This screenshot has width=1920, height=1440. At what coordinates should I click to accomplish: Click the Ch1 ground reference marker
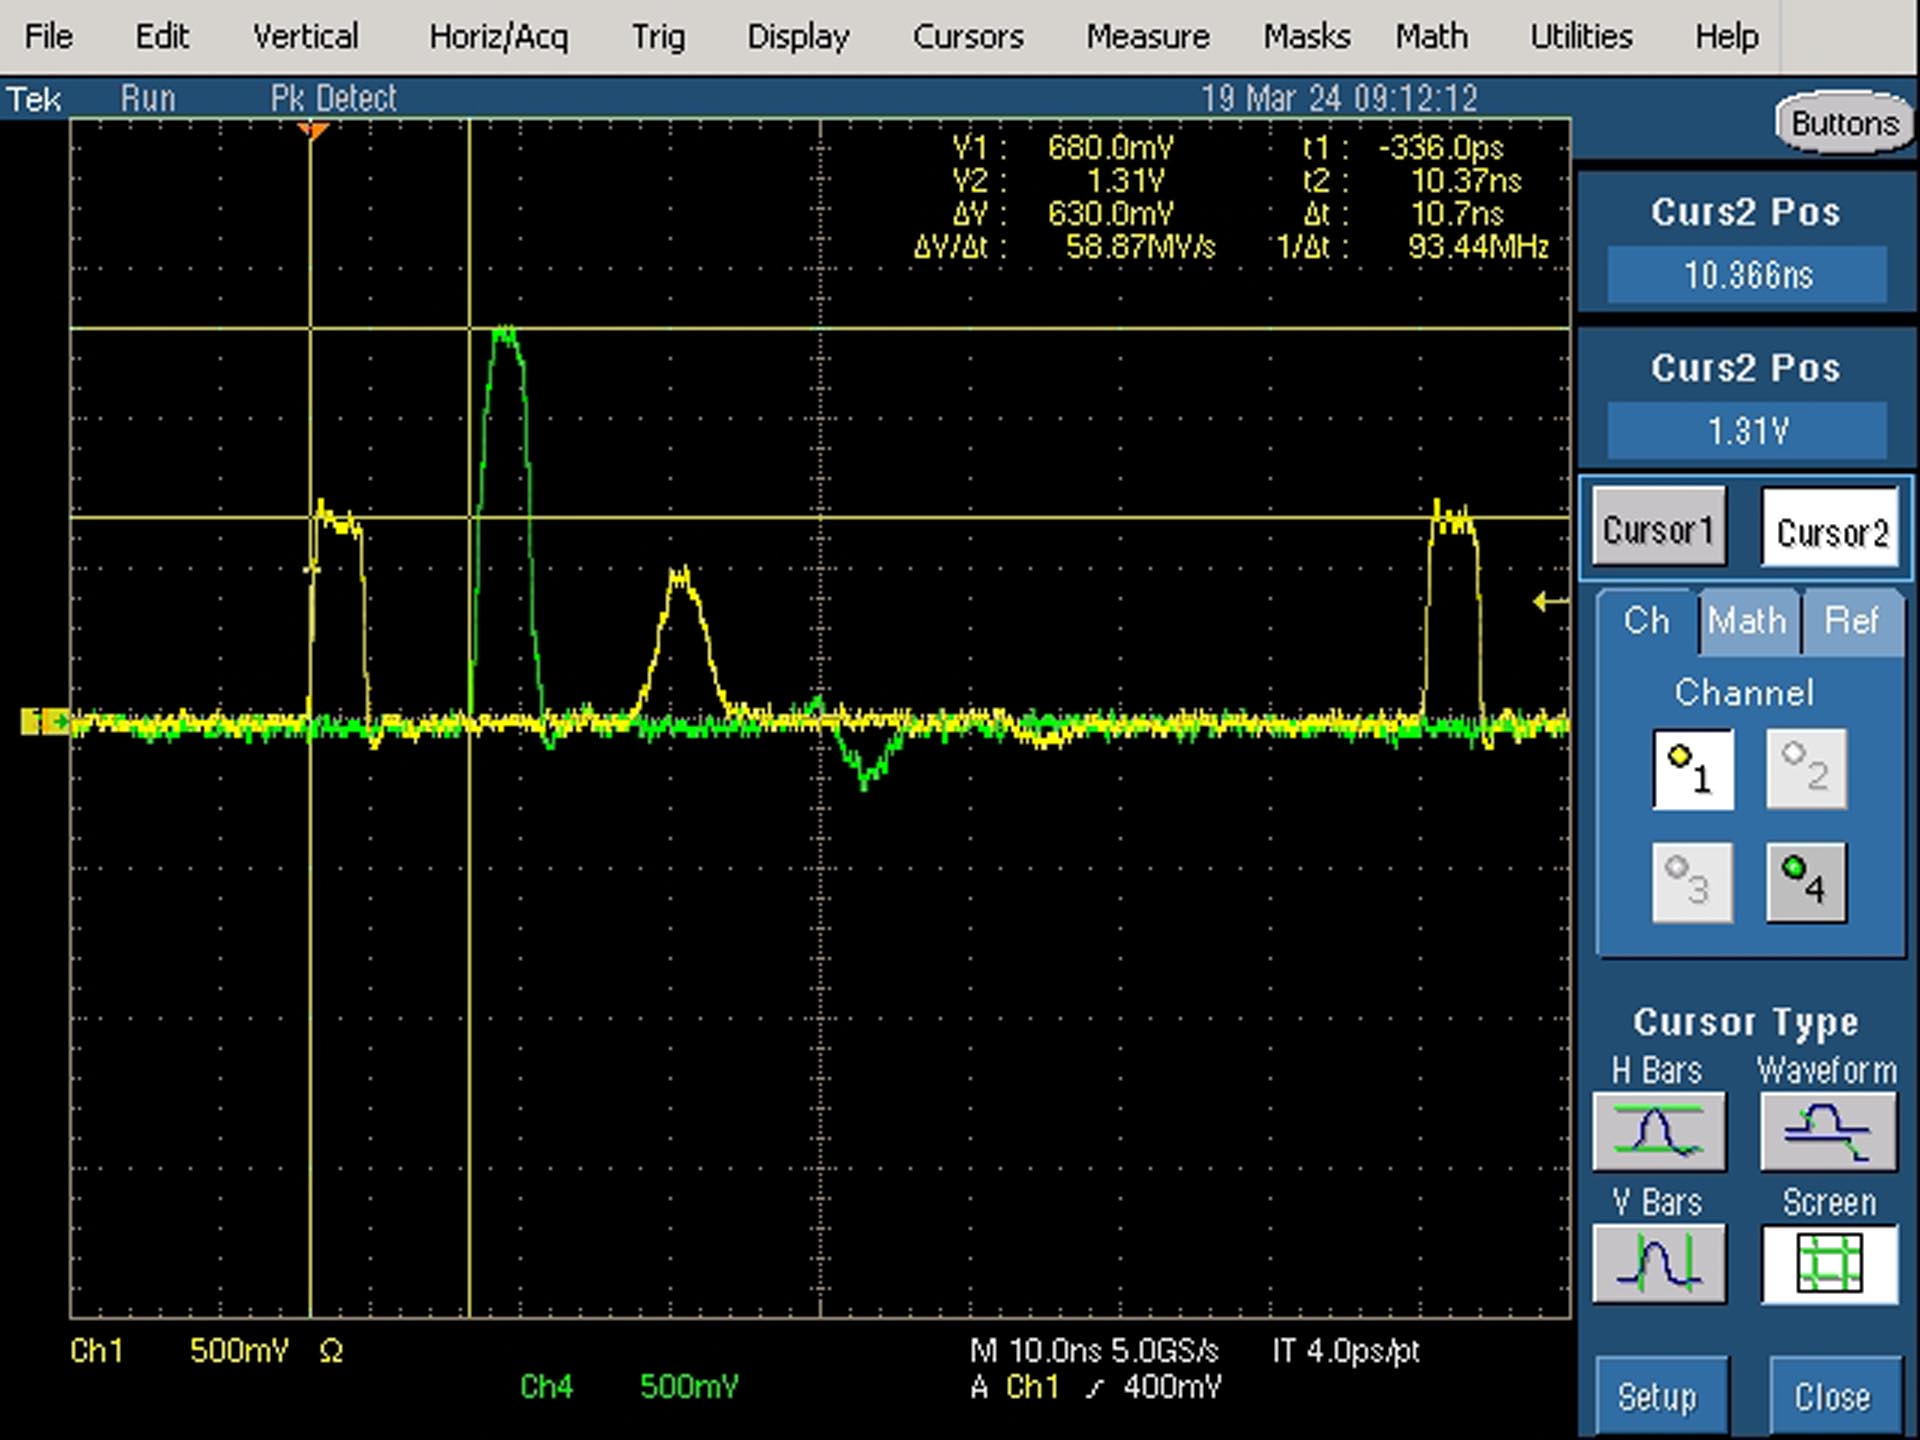tap(44, 721)
